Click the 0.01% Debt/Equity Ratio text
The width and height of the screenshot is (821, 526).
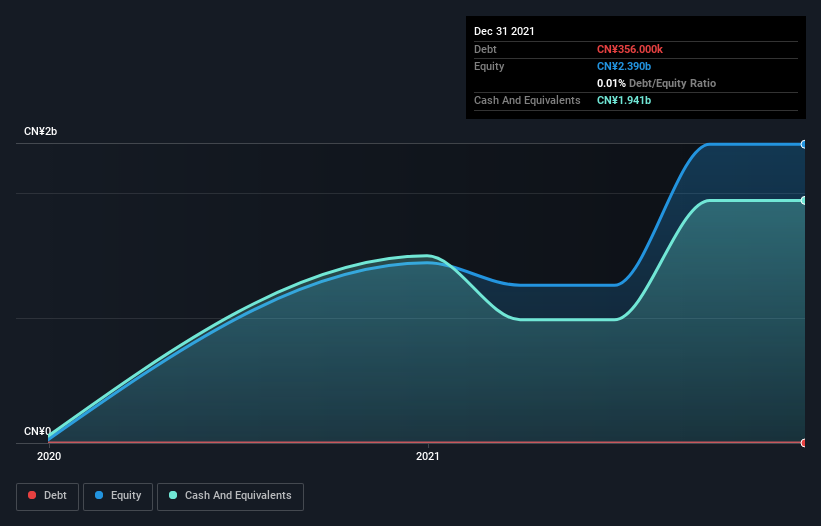tap(657, 83)
